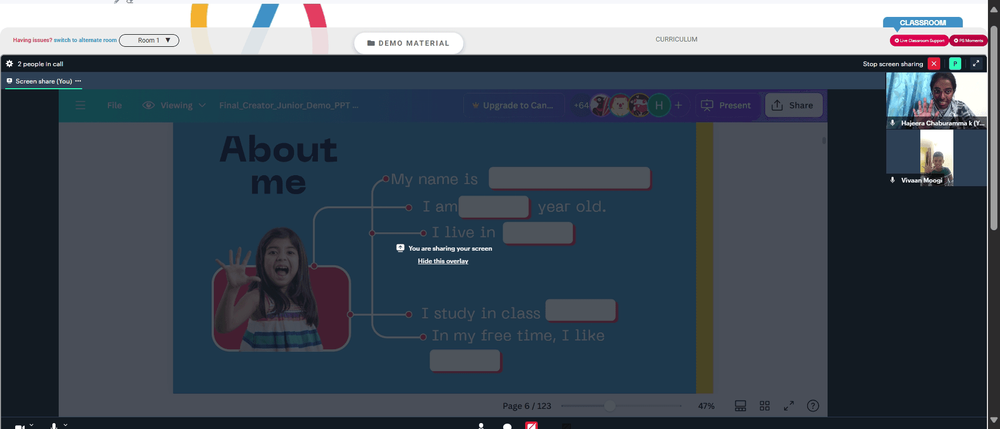Screen dimensions: 1000x429
Task: Click Canva fullscreen arrows icon
Action: (x=789, y=405)
